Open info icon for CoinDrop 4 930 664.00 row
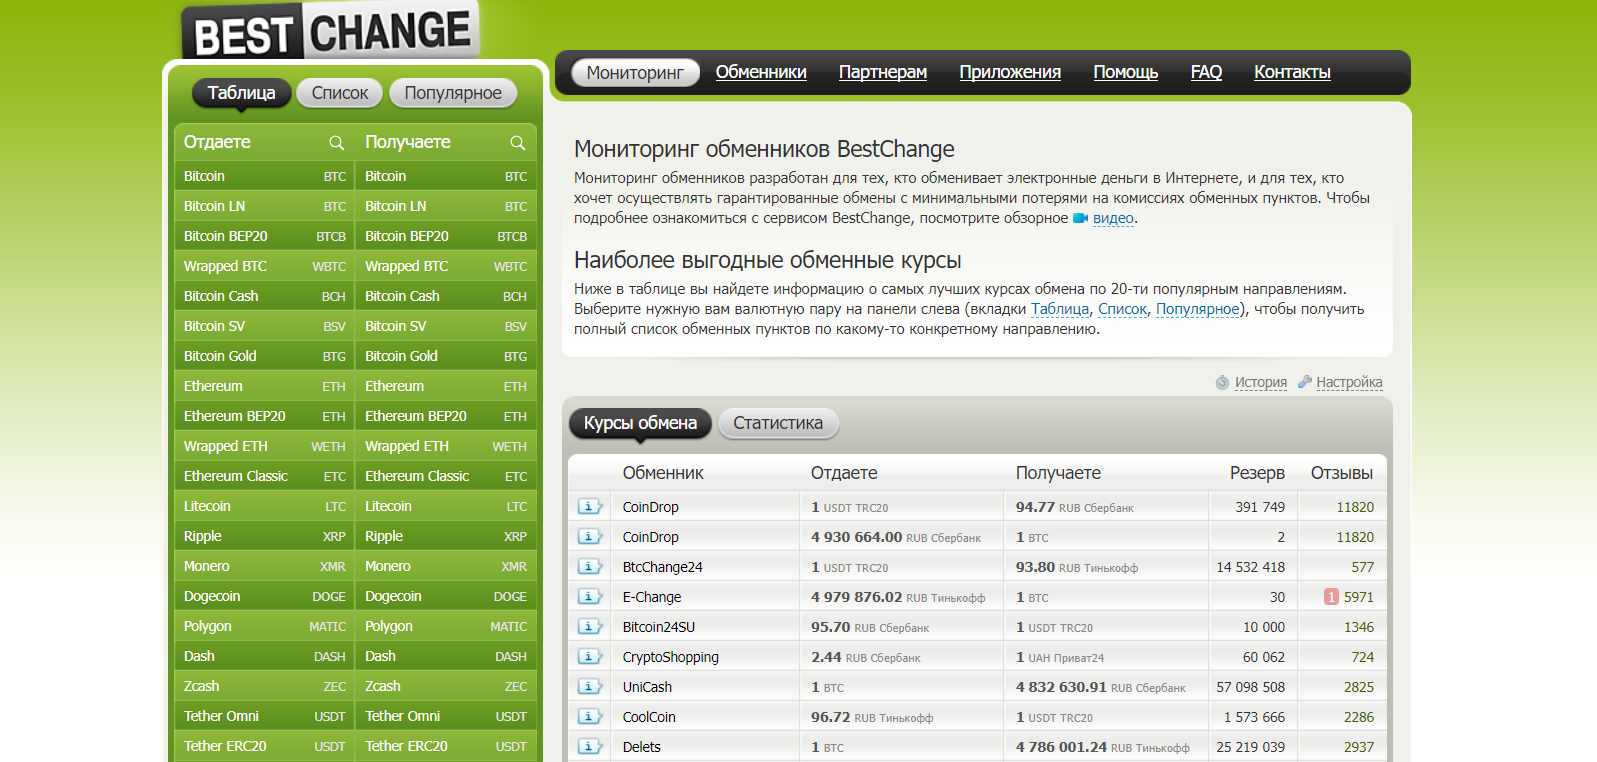 coord(590,537)
